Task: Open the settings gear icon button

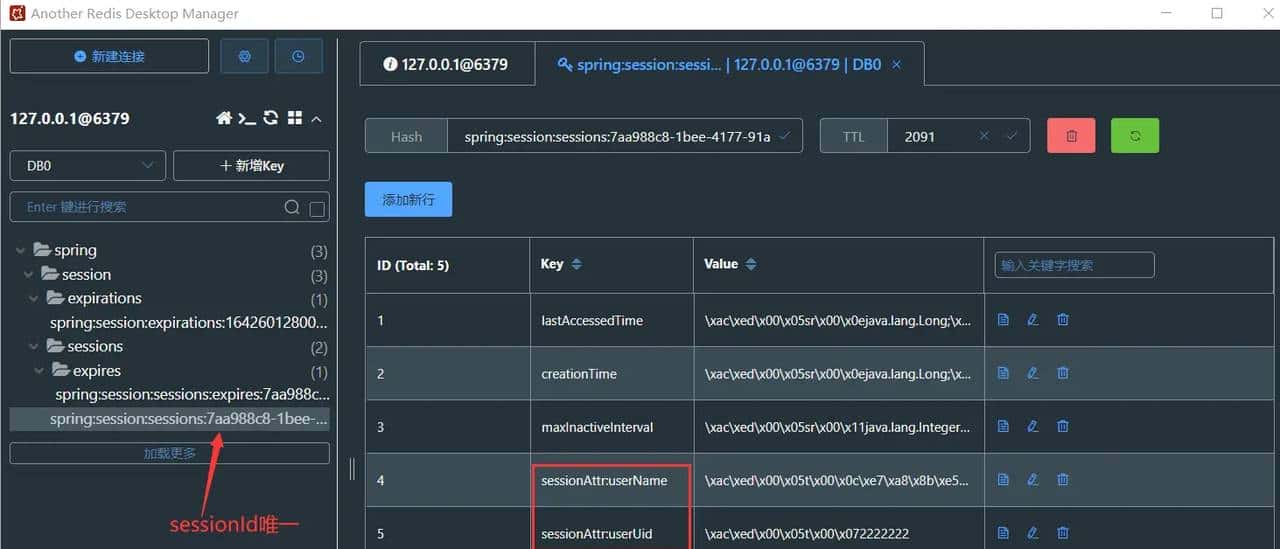Action: pos(244,57)
